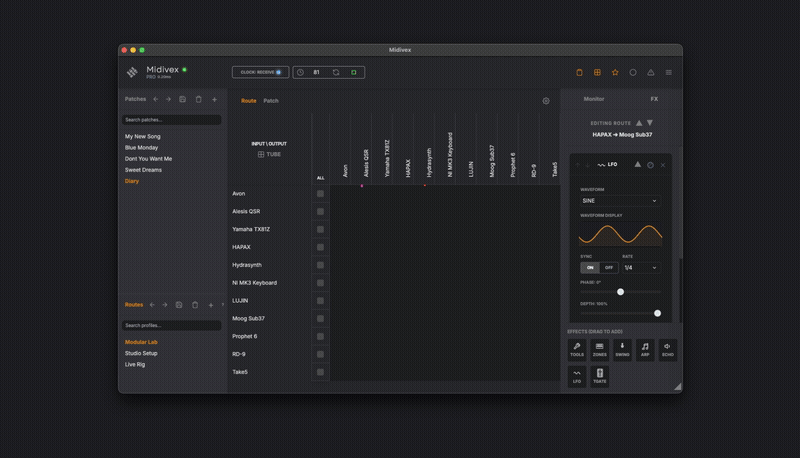Select the TGate effect tile
The height and width of the screenshot is (458, 800).
599,376
